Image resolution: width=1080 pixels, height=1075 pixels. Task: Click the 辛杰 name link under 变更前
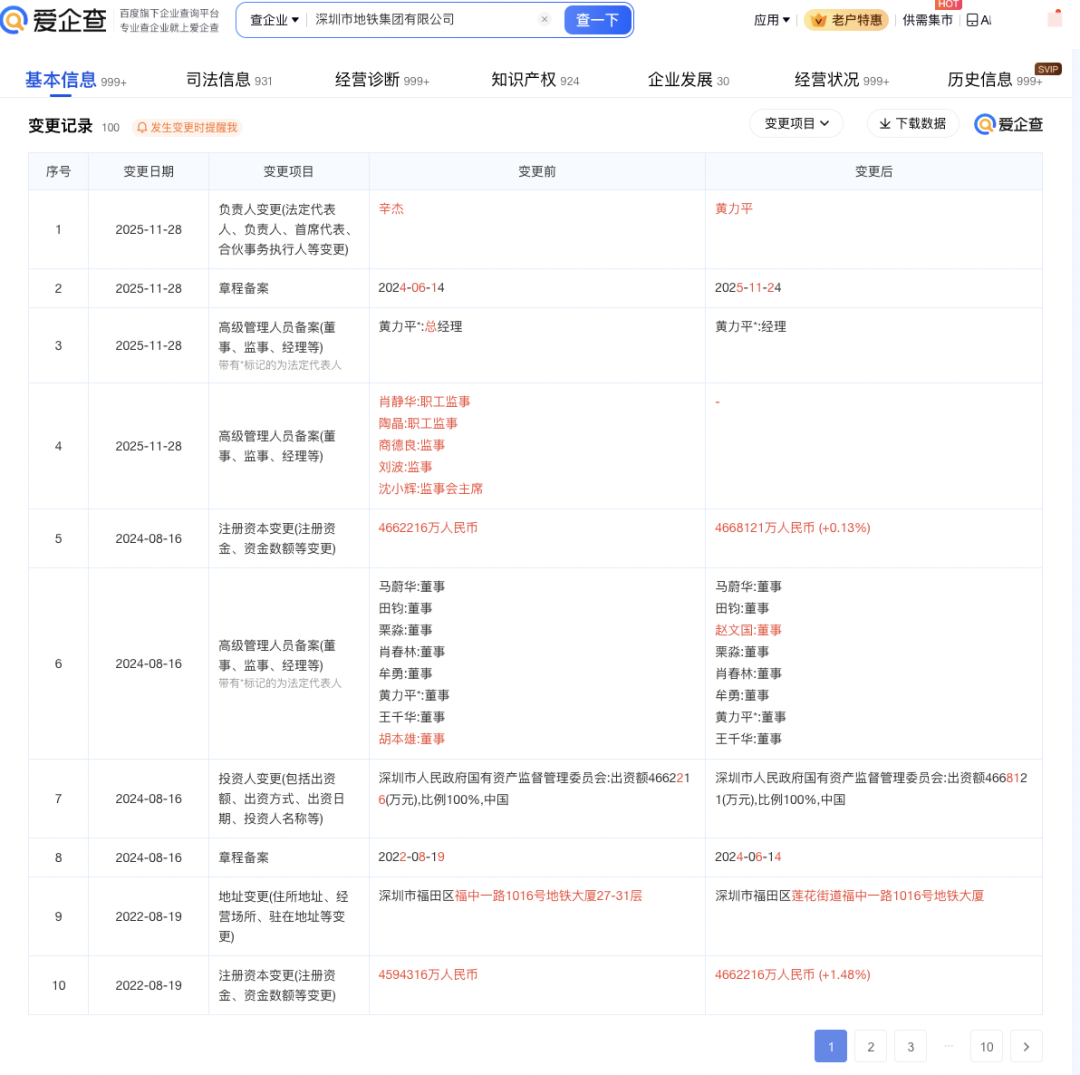click(x=391, y=210)
